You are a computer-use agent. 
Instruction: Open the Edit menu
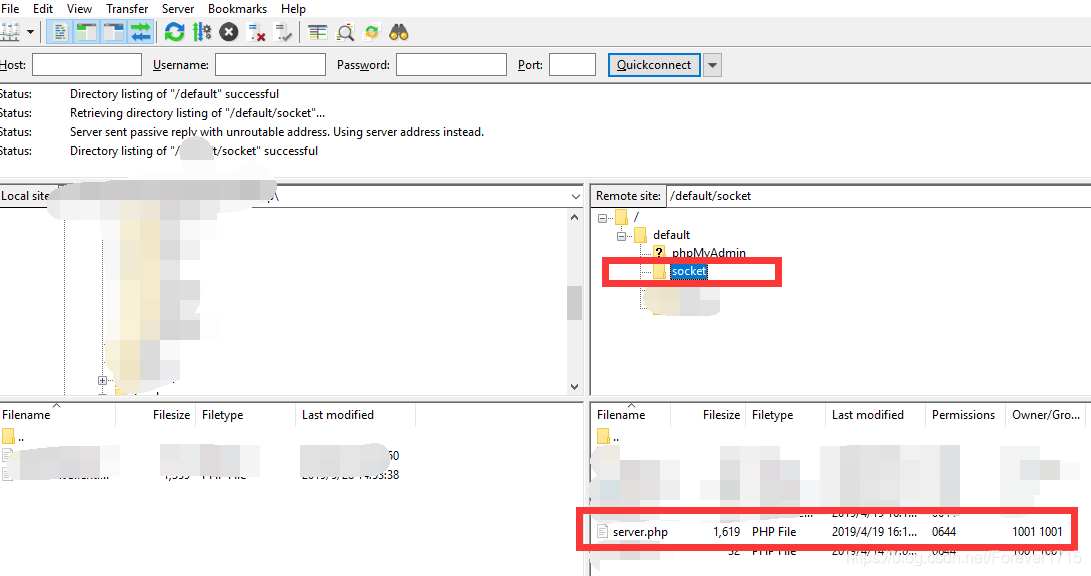click(43, 8)
